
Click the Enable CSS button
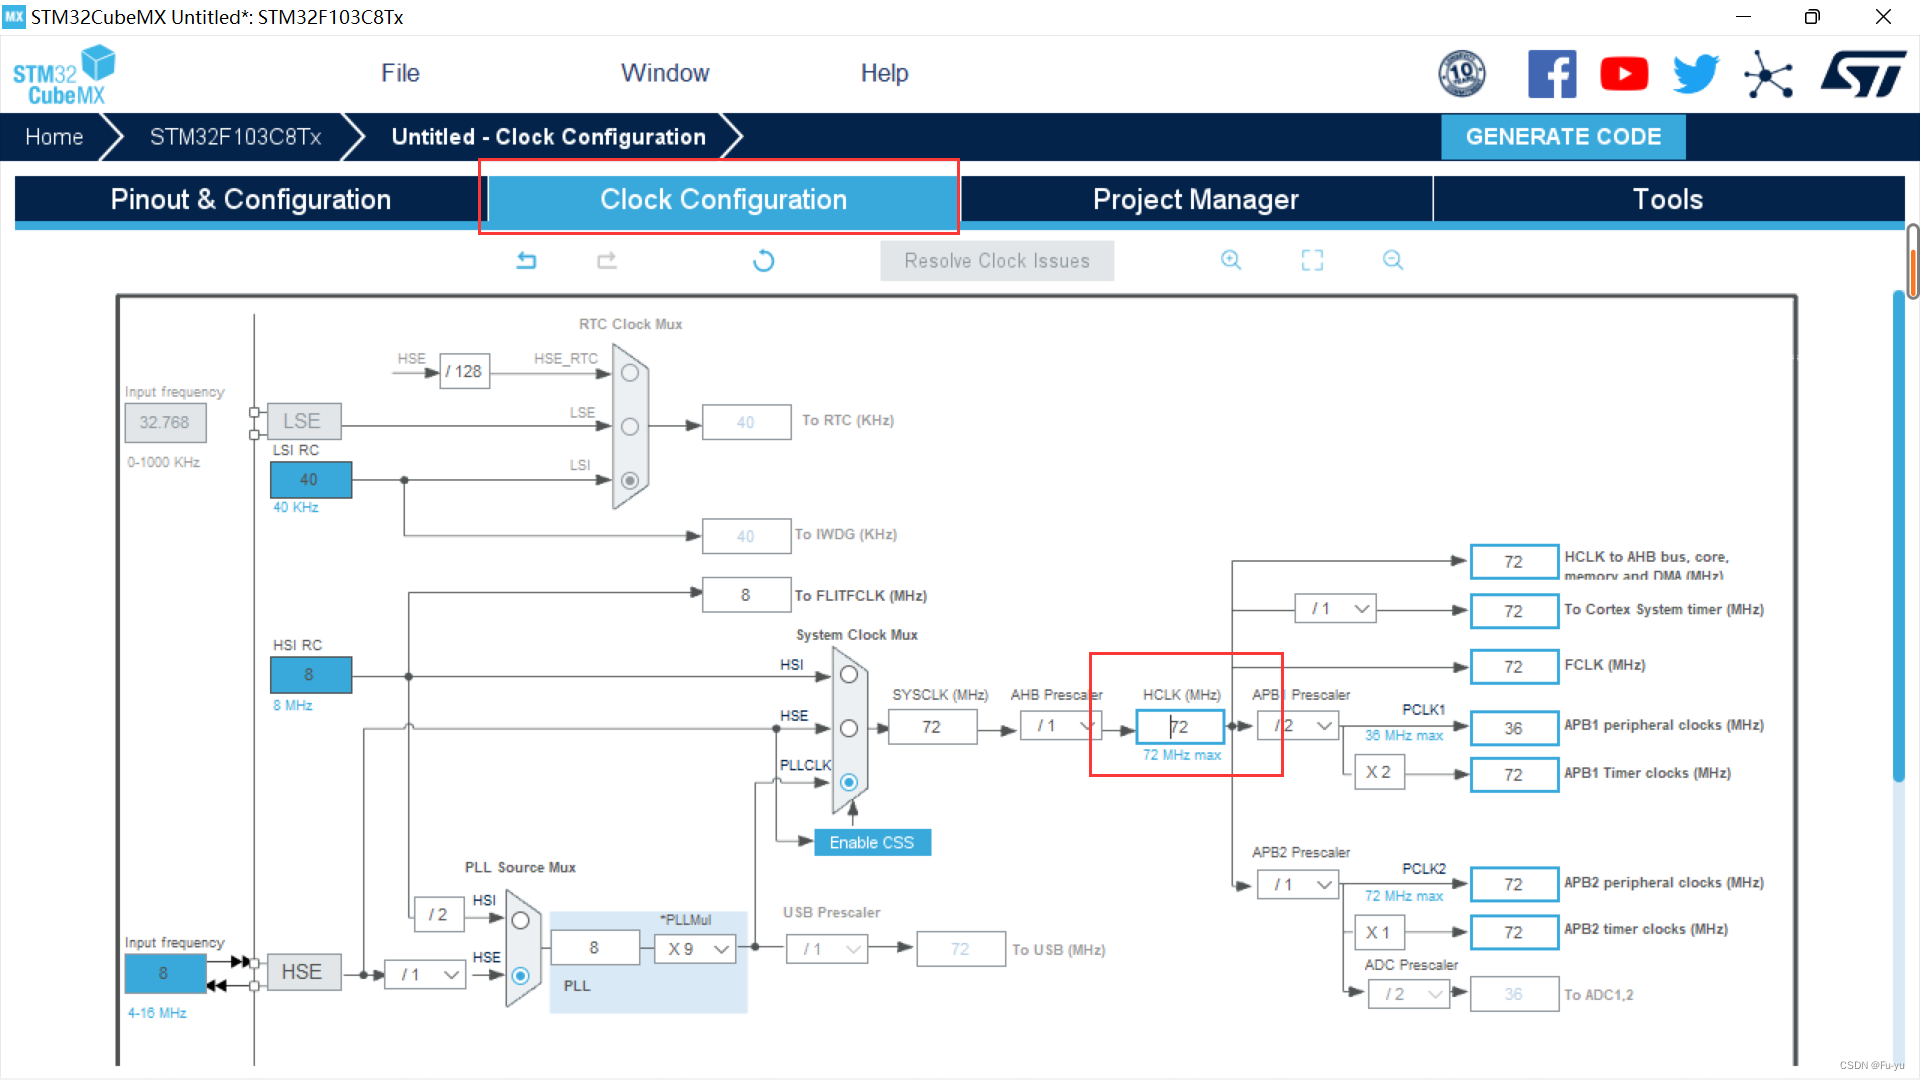pyautogui.click(x=872, y=841)
